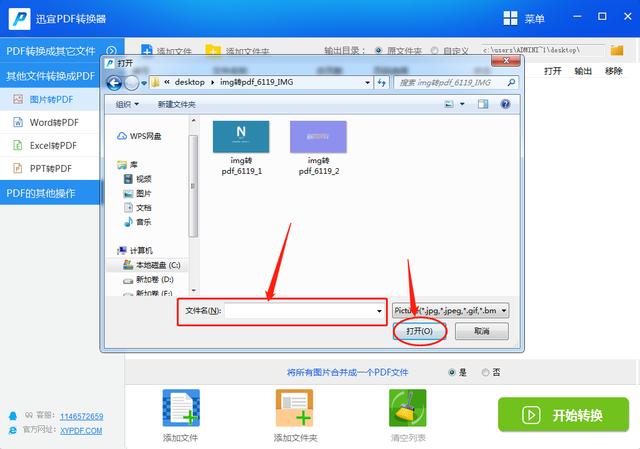The image size is (640, 449).
Task: Open QQ number 1146572659 link
Action: click(x=82, y=416)
